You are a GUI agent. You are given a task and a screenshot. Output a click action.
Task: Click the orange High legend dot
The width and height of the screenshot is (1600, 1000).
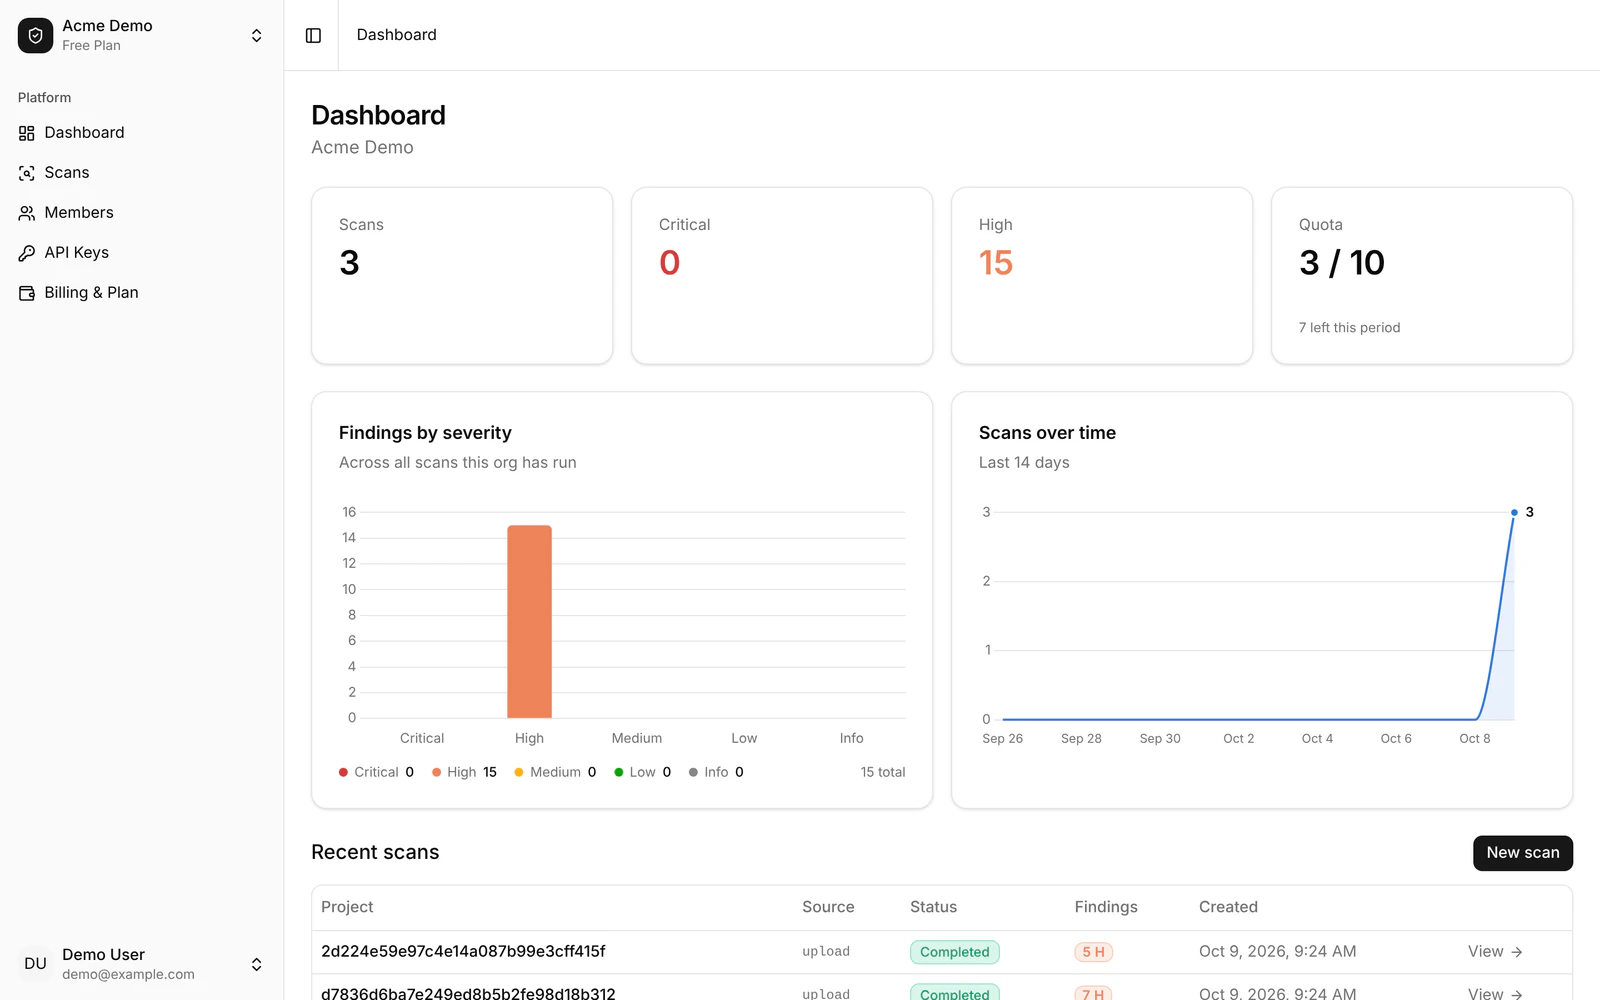(x=436, y=772)
